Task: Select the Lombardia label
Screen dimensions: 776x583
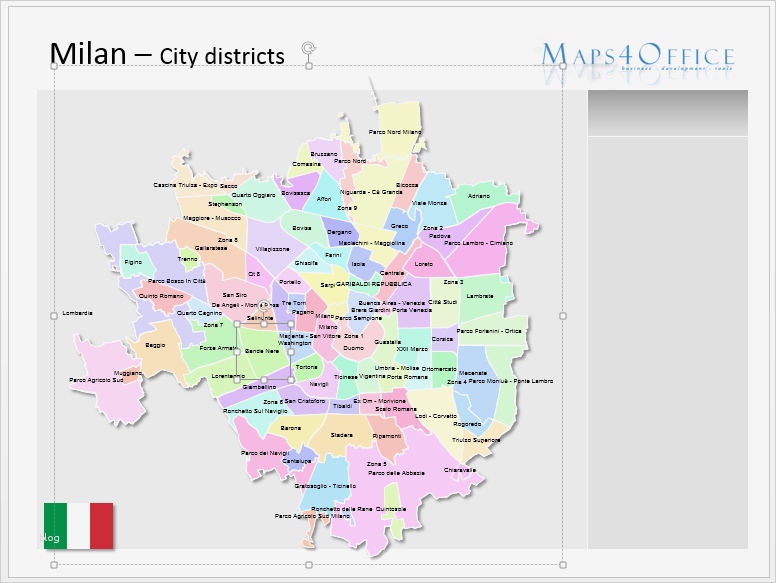Action: coord(77,313)
